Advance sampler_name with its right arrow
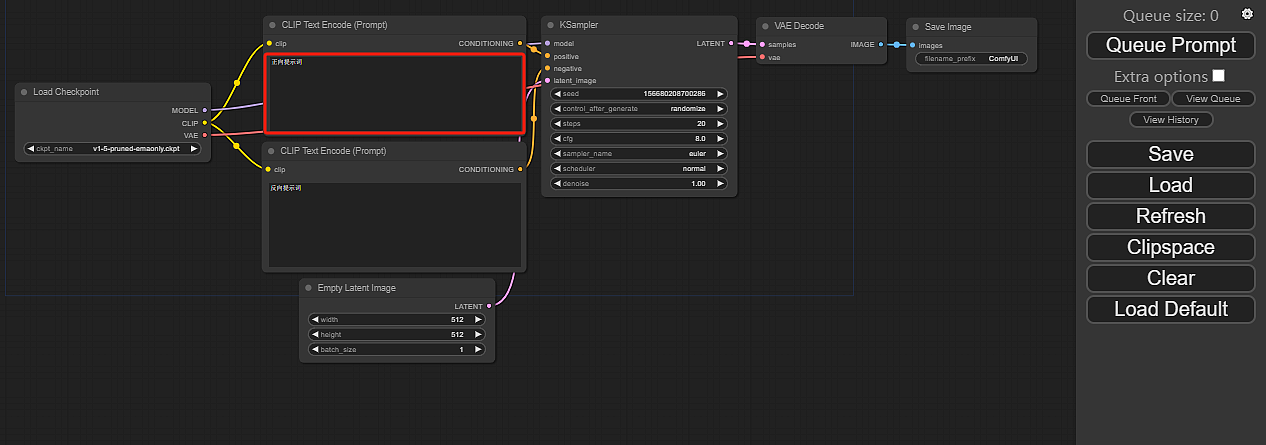The image size is (1266, 445). tap(719, 154)
